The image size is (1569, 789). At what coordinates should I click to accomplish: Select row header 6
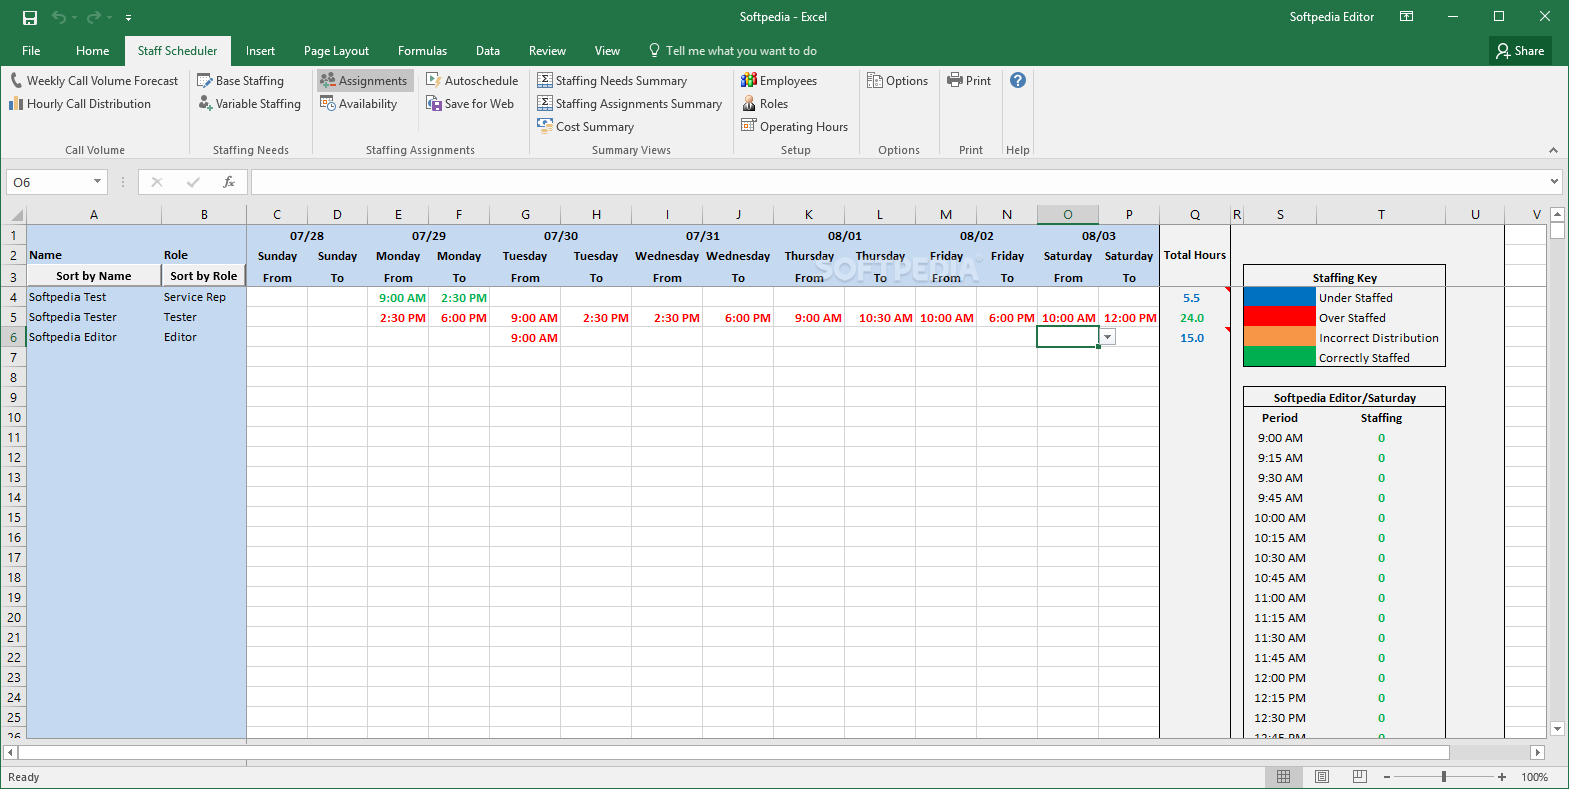coord(14,337)
